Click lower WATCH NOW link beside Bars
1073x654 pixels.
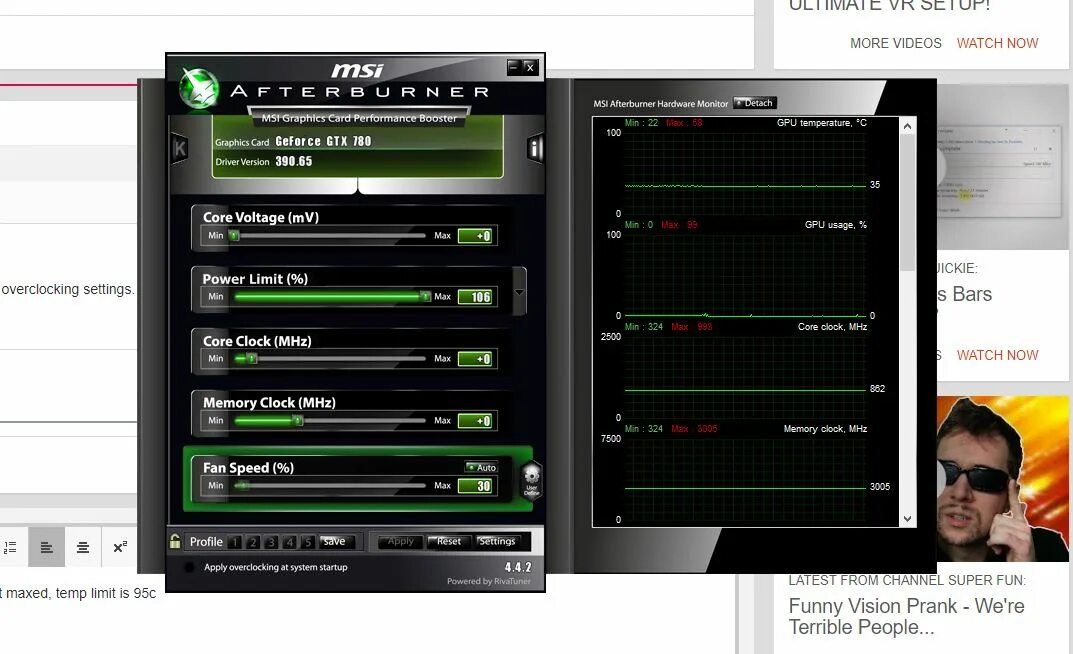pos(997,355)
